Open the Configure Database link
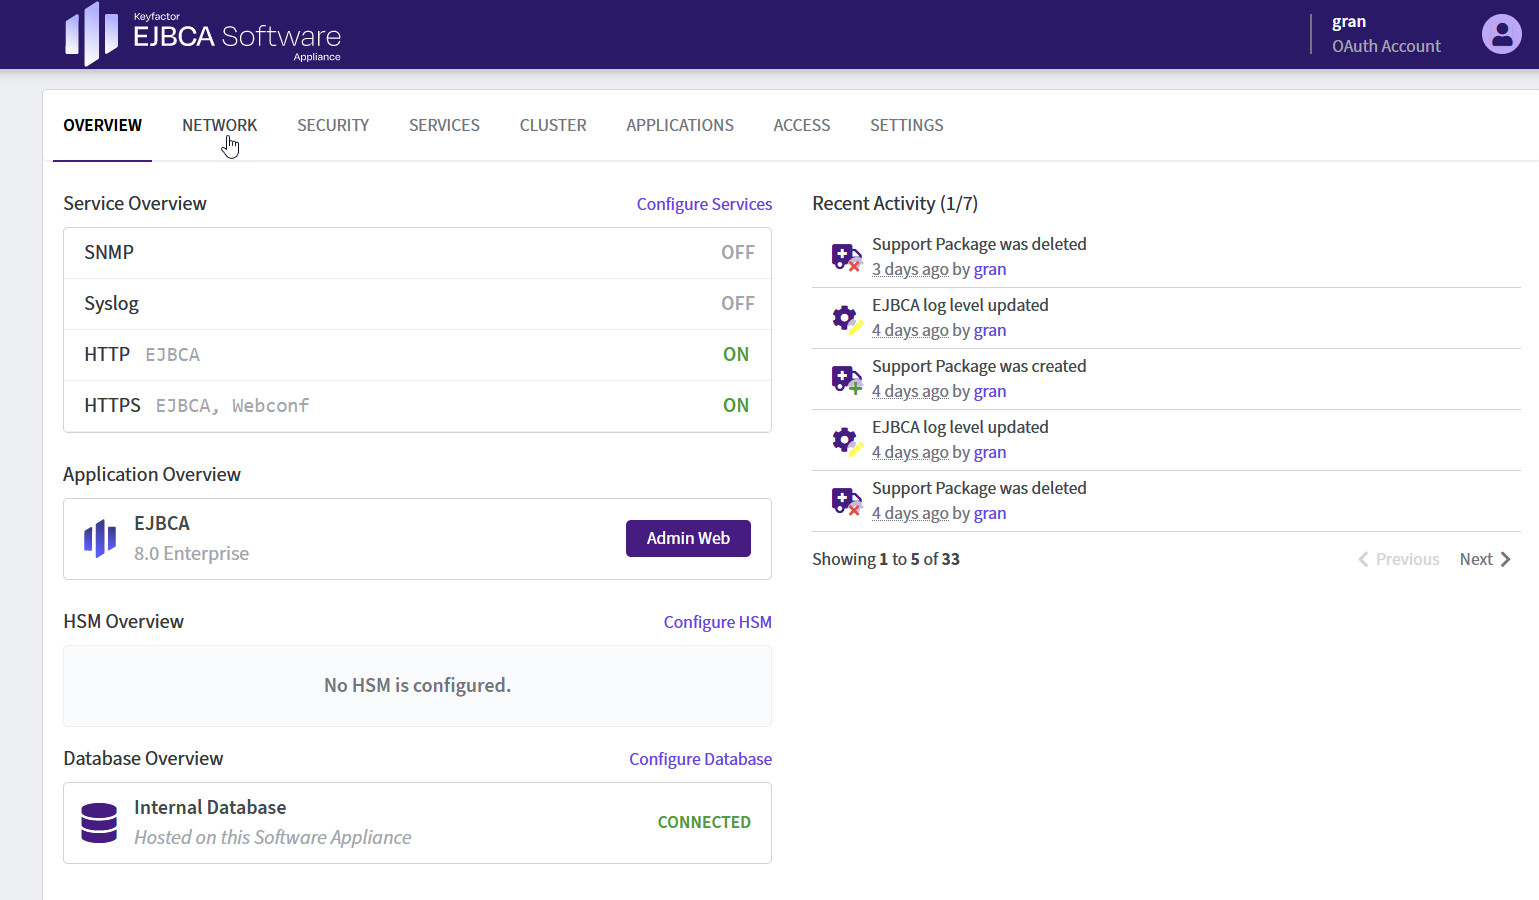Viewport: 1539px width, 900px height. pyautogui.click(x=700, y=759)
